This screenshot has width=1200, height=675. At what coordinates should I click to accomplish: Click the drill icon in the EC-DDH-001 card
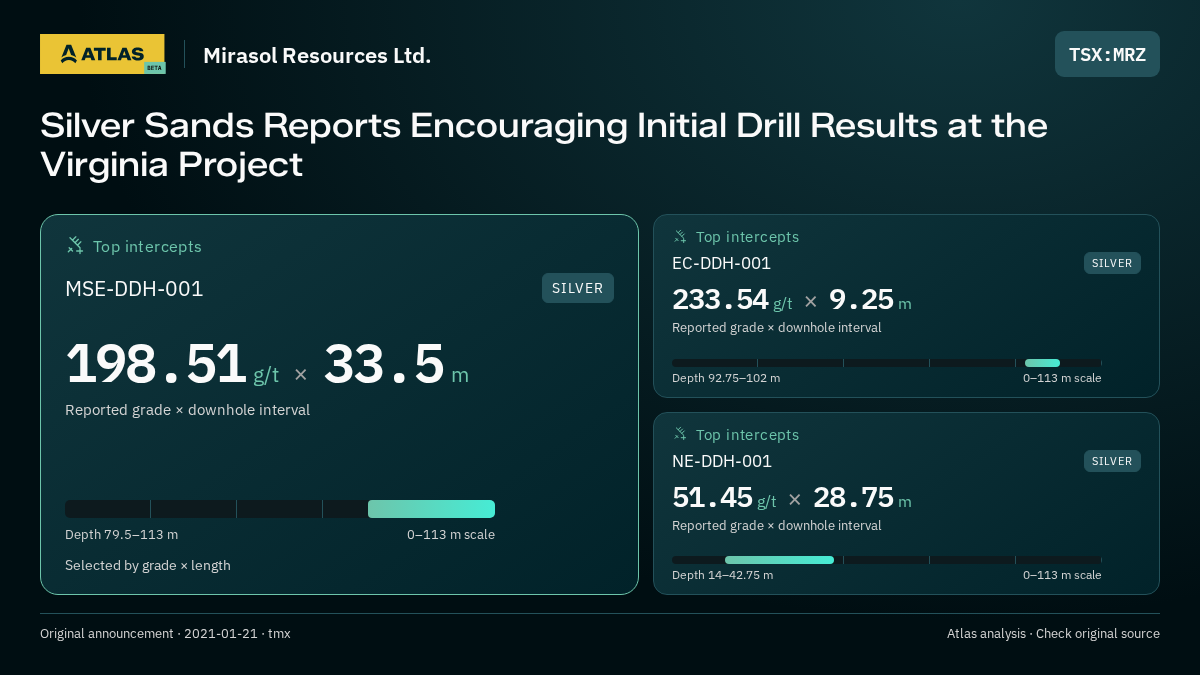pos(680,237)
